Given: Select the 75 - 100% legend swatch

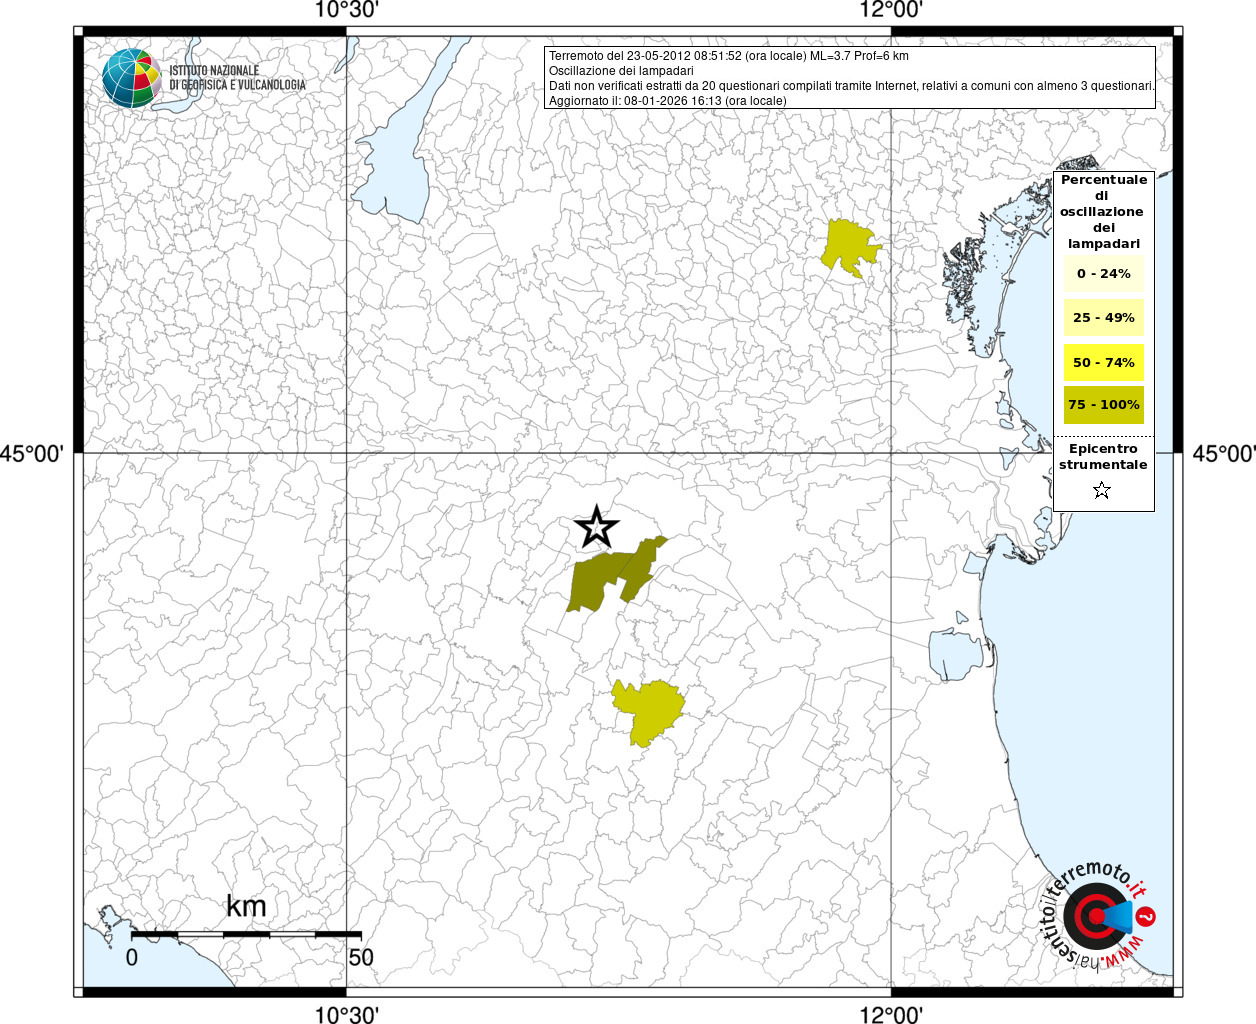Looking at the screenshot, I should click(1104, 405).
